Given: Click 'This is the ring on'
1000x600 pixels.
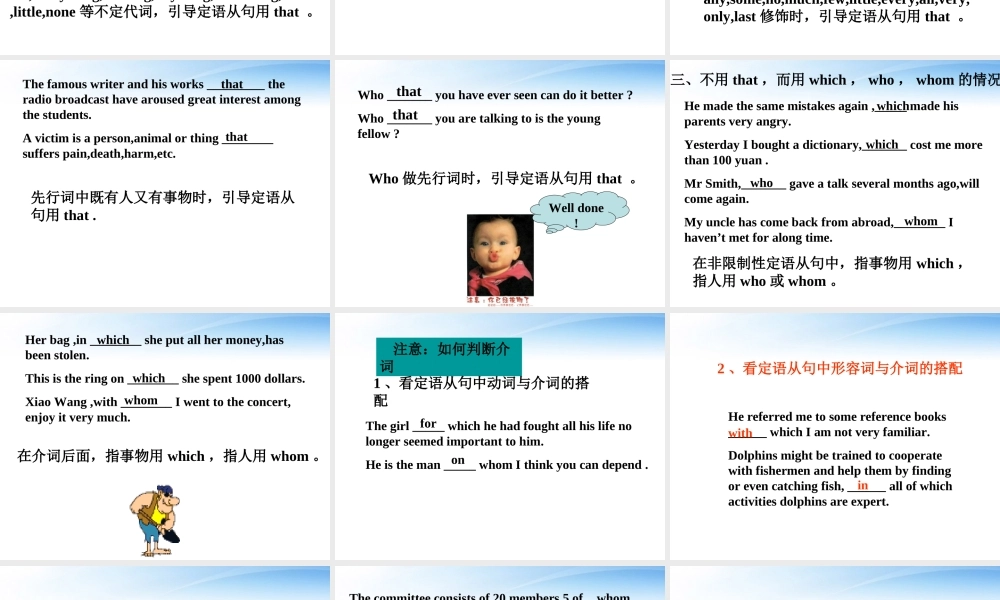Looking at the screenshot, I should (x=75, y=379).
